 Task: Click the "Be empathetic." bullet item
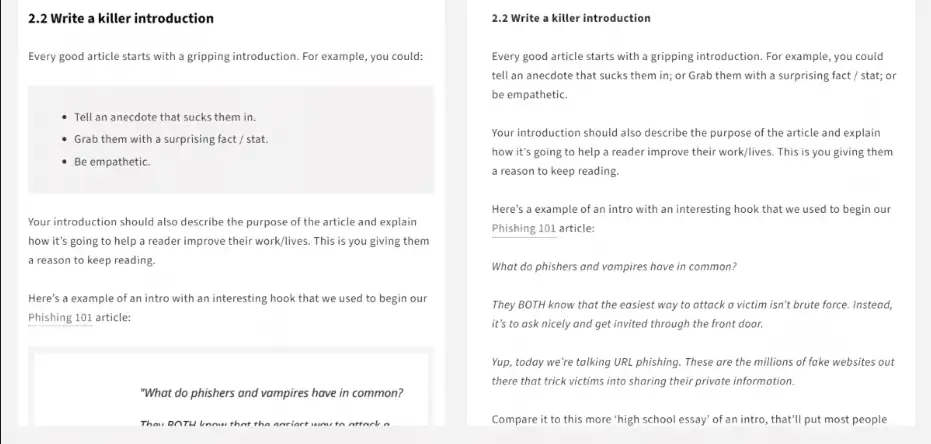[112, 161]
